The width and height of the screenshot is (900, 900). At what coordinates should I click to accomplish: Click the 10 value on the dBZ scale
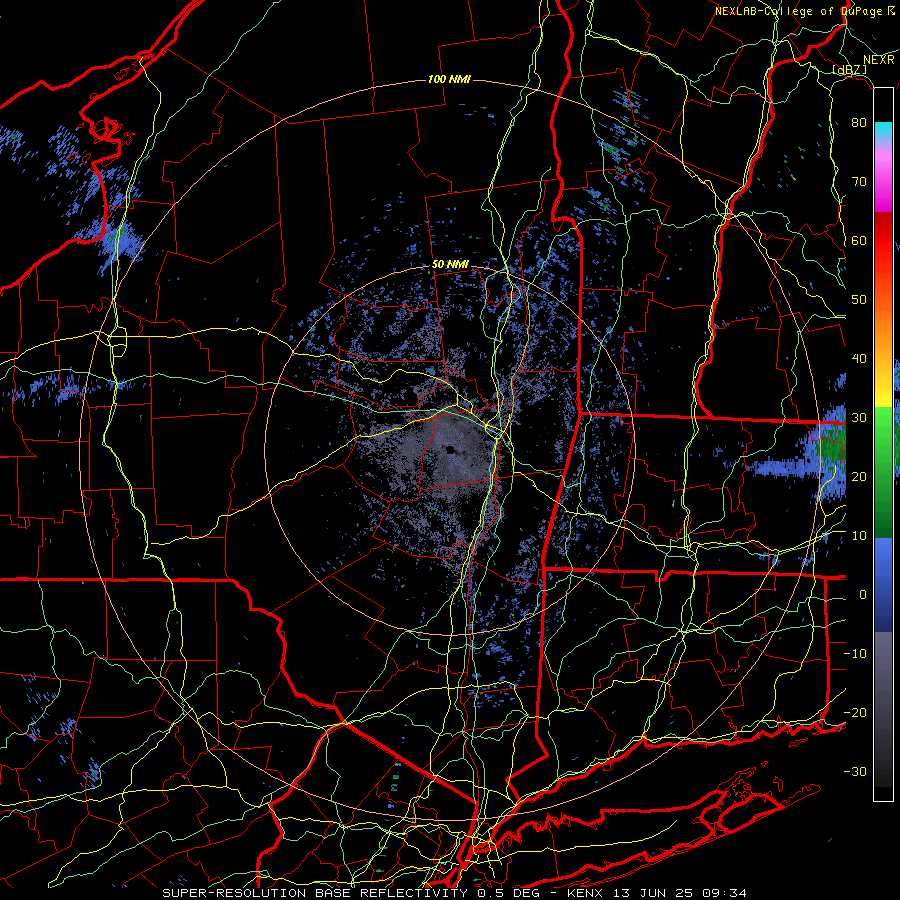(859, 536)
